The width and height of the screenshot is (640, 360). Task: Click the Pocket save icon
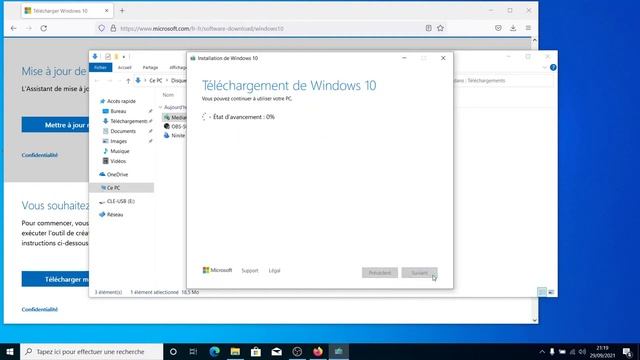click(498, 28)
